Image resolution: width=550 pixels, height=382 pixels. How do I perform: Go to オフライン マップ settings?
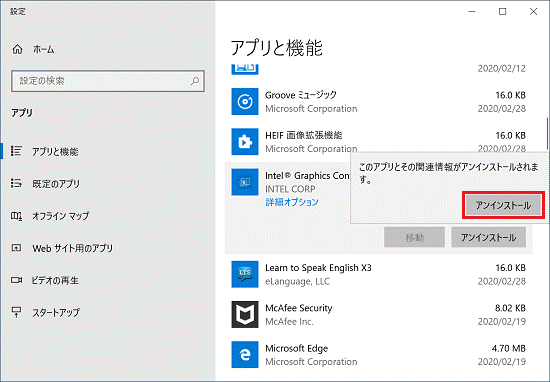61,216
